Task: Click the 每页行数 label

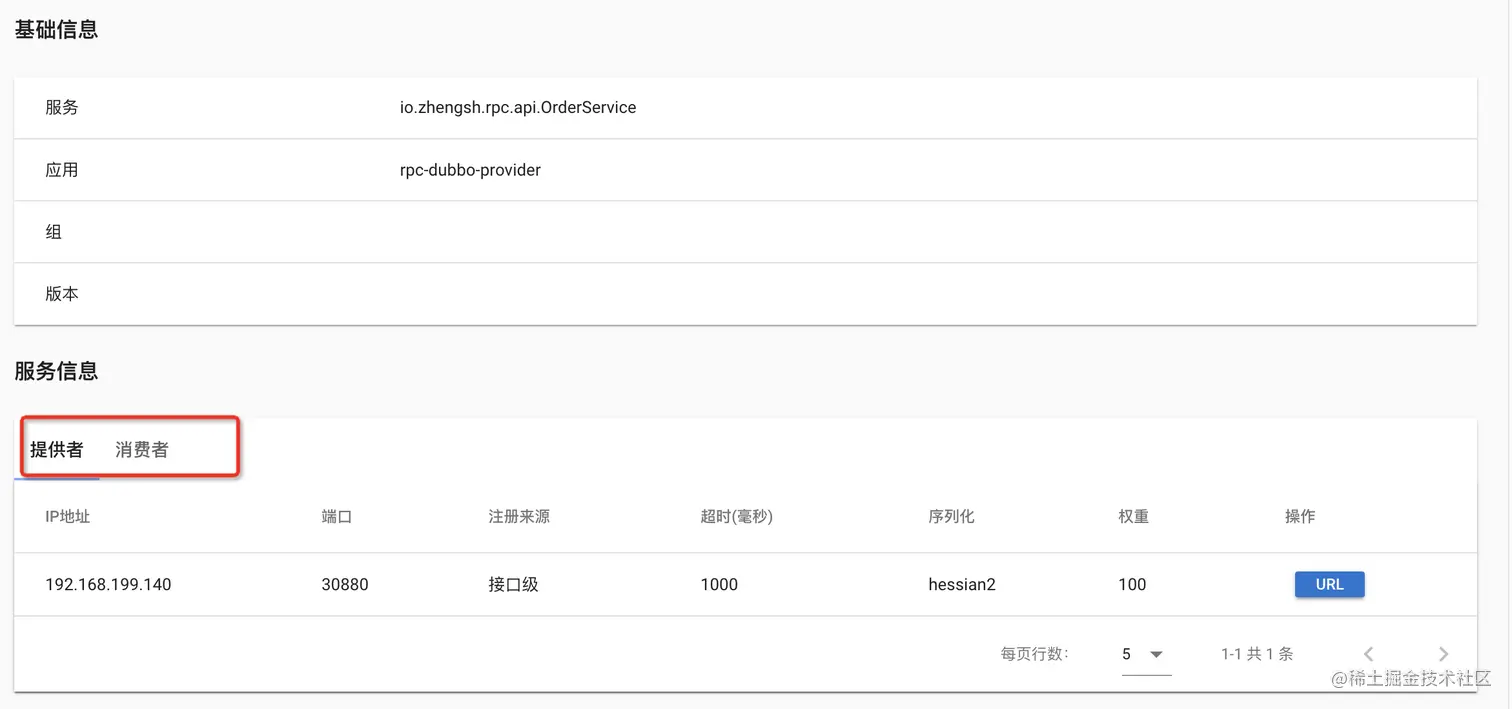Action: 1035,654
